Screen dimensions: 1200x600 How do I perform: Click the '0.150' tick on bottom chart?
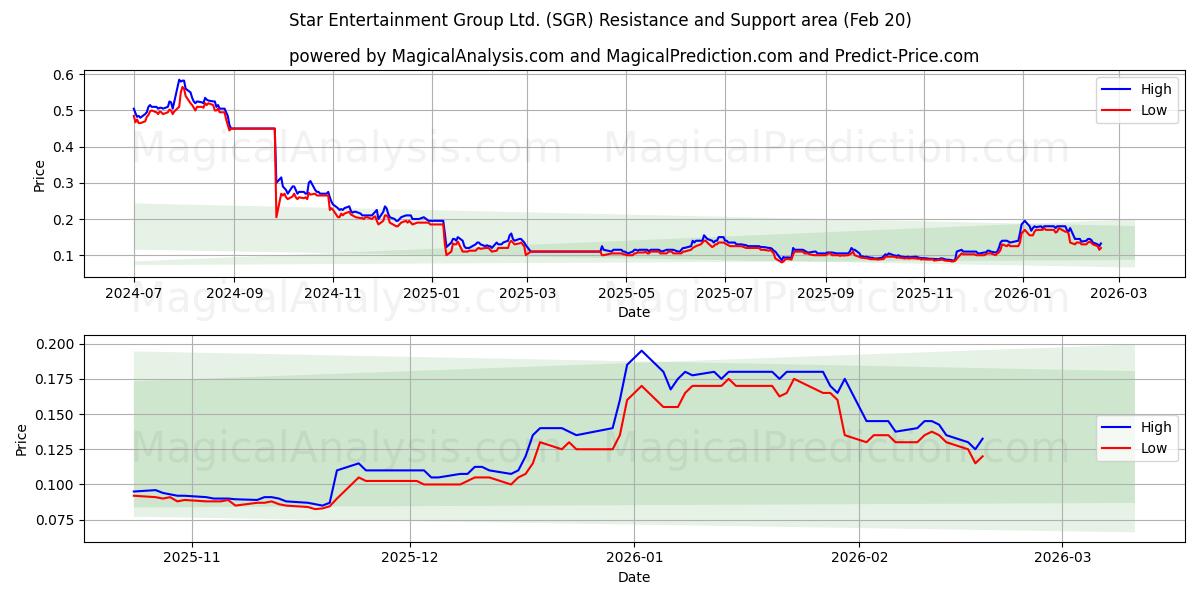[55, 414]
